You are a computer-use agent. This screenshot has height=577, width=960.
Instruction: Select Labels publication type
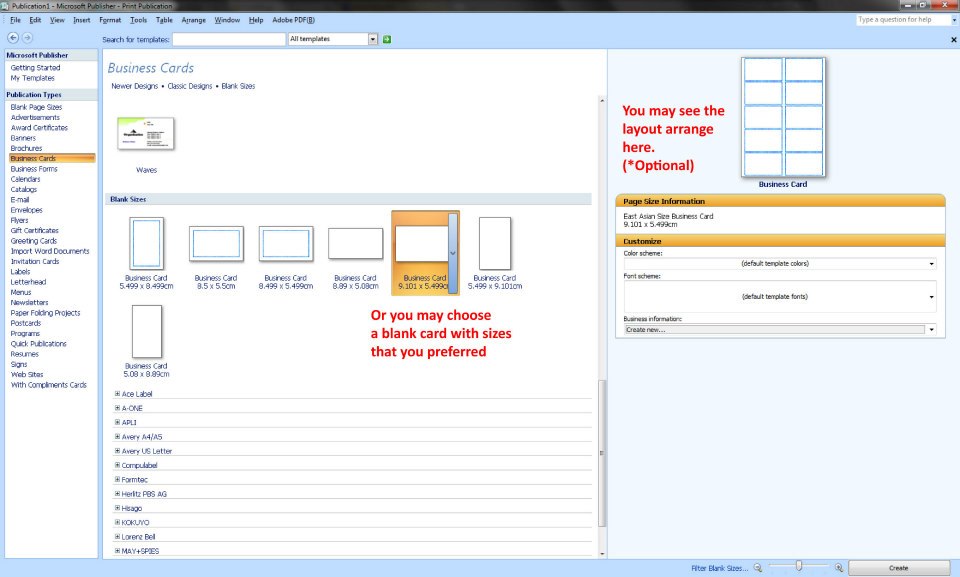coord(20,272)
